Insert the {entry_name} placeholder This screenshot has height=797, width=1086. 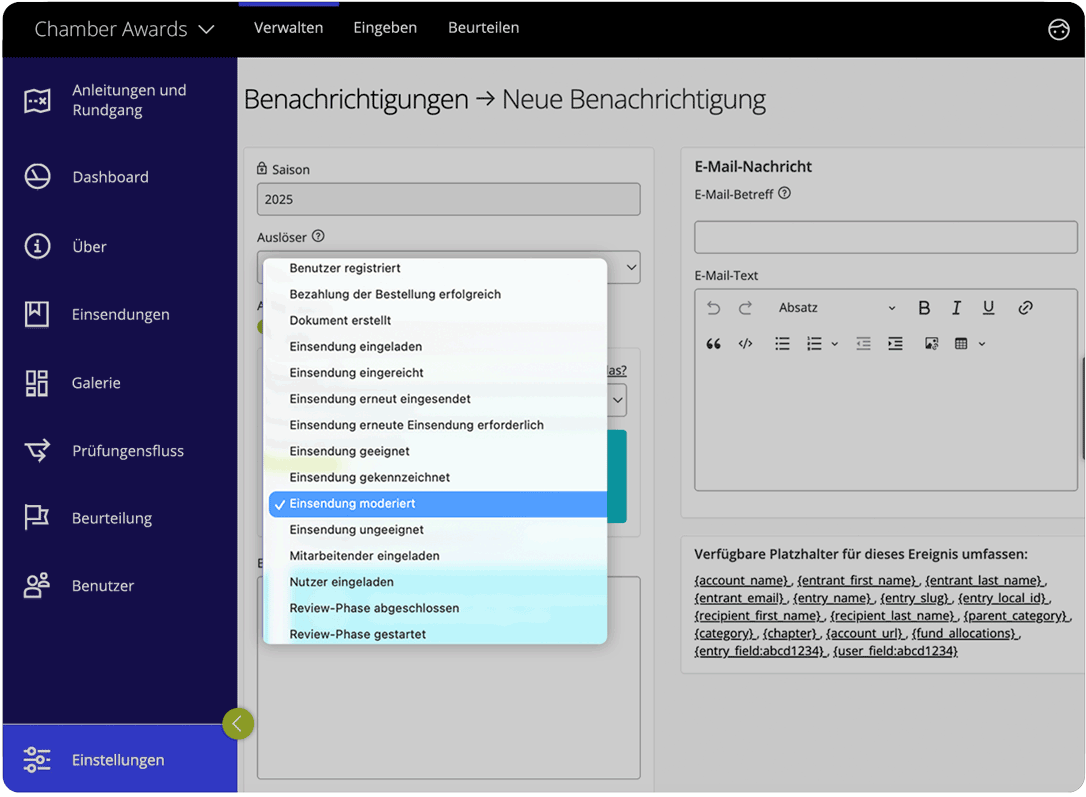click(832, 598)
